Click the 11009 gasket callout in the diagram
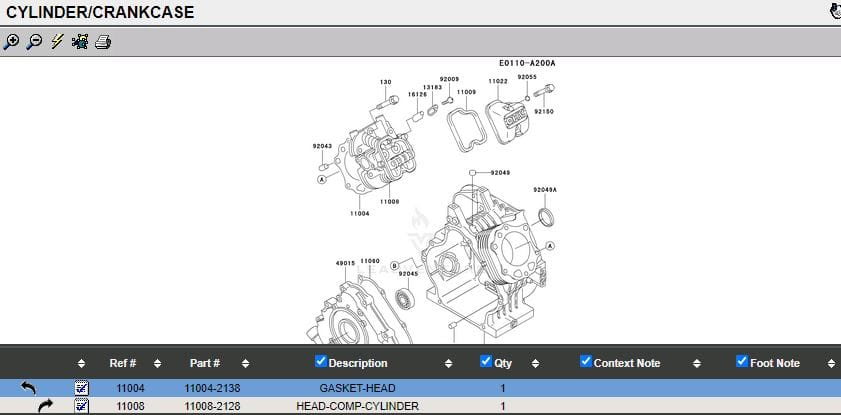The width and height of the screenshot is (841, 415). click(466, 92)
